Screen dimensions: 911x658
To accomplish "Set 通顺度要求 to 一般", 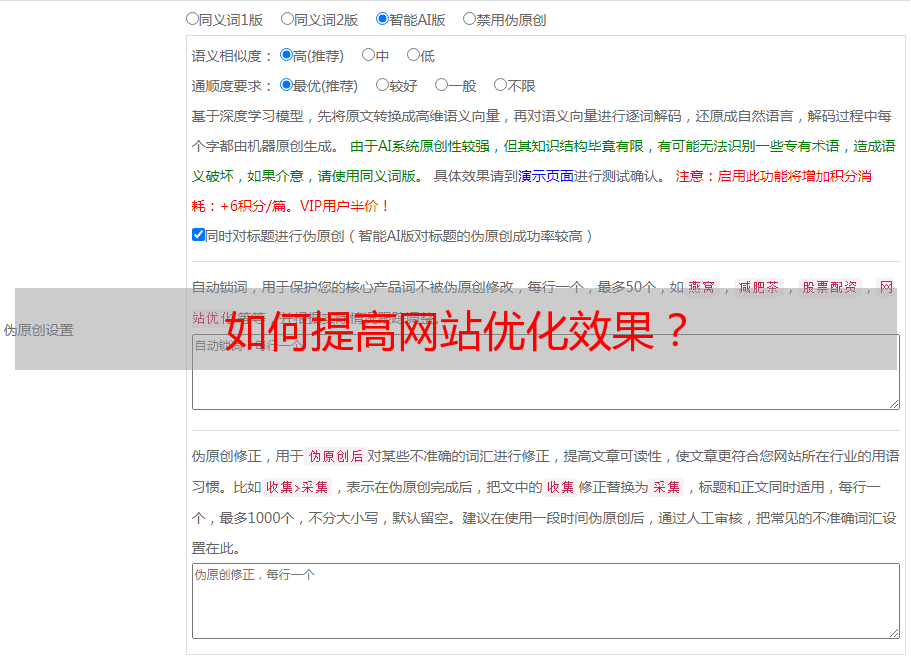I will click(441, 86).
